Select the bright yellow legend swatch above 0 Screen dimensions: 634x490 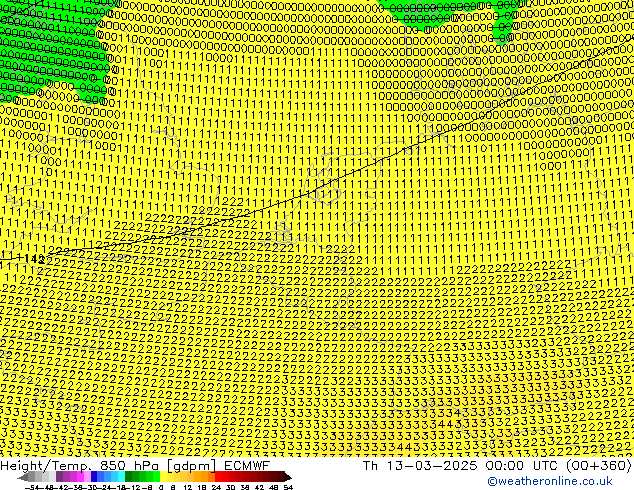[x=163, y=476]
